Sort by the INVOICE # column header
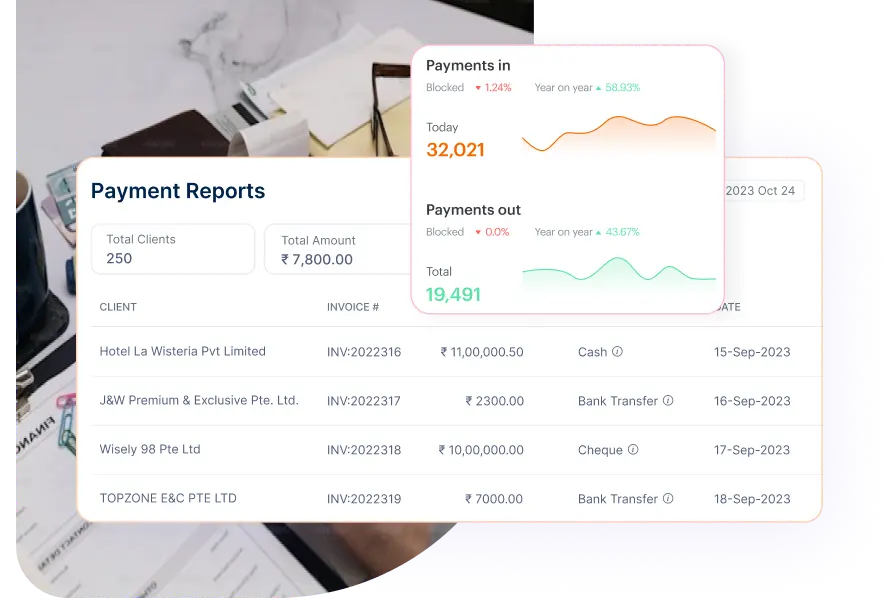This screenshot has width=884, height=608. pos(353,307)
